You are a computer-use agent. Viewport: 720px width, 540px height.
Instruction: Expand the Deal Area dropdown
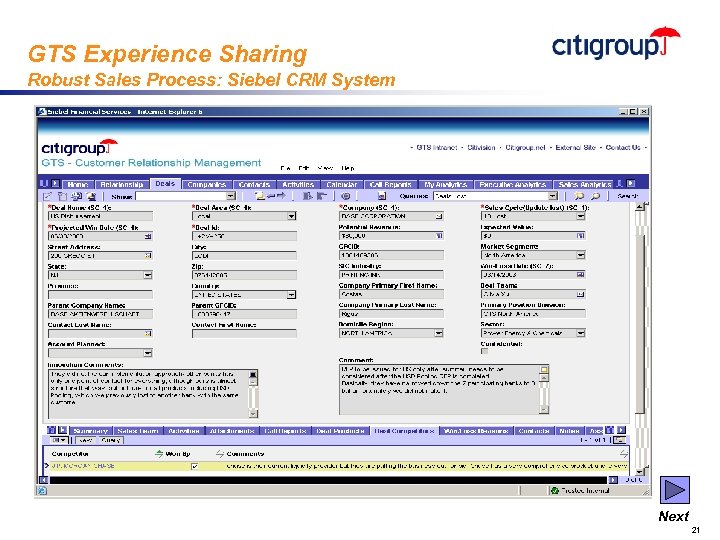291,216
